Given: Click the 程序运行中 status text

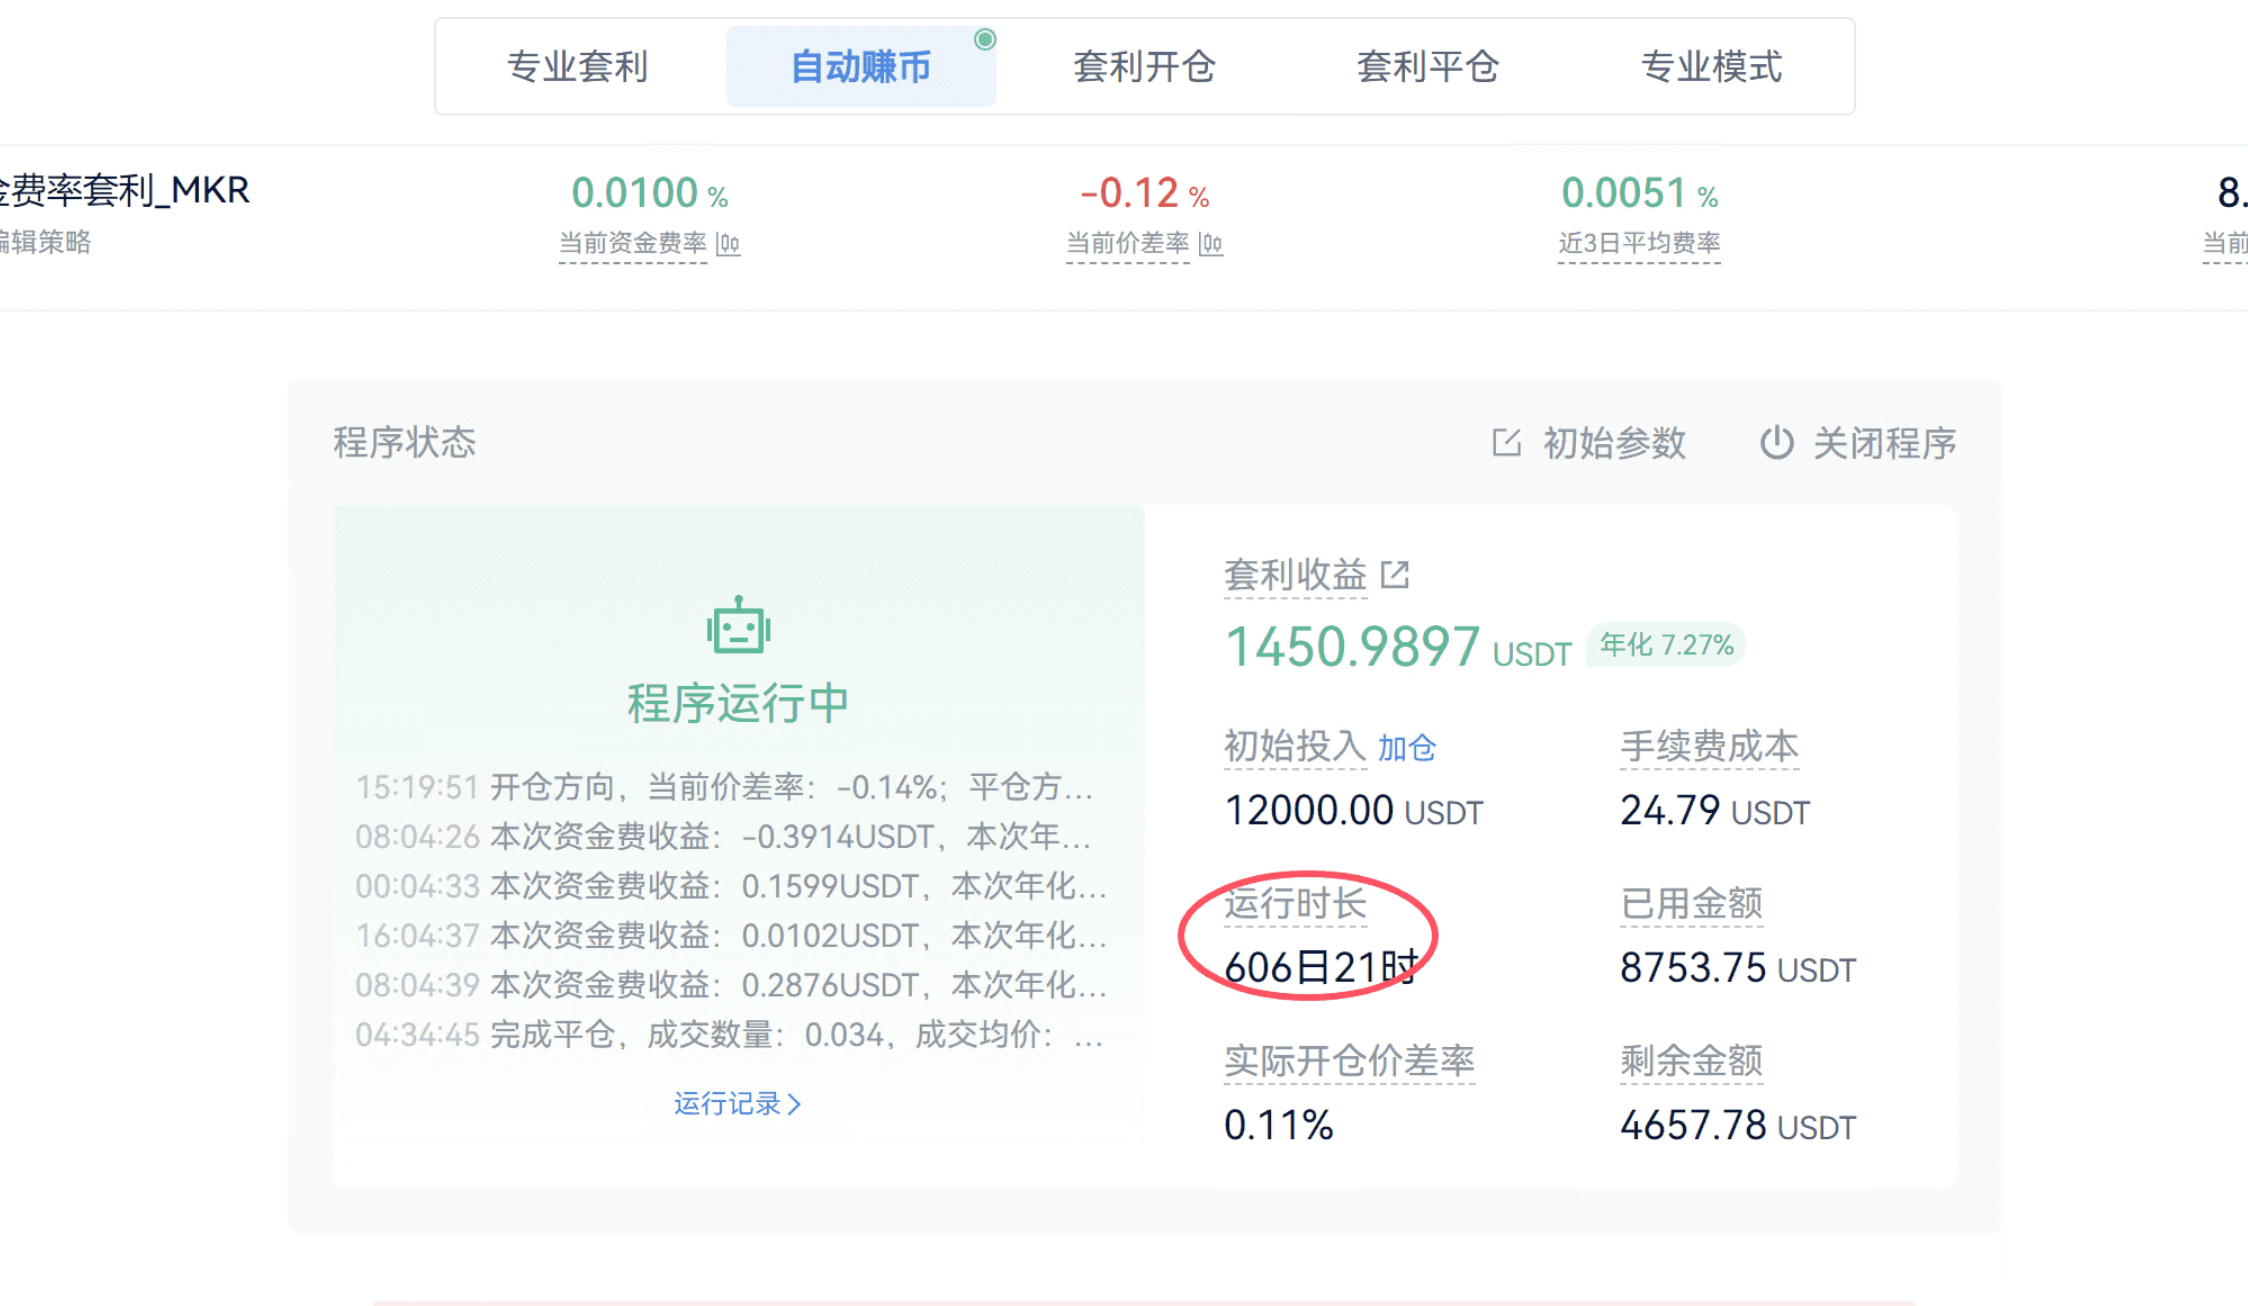Looking at the screenshot, I should [738, 704].
